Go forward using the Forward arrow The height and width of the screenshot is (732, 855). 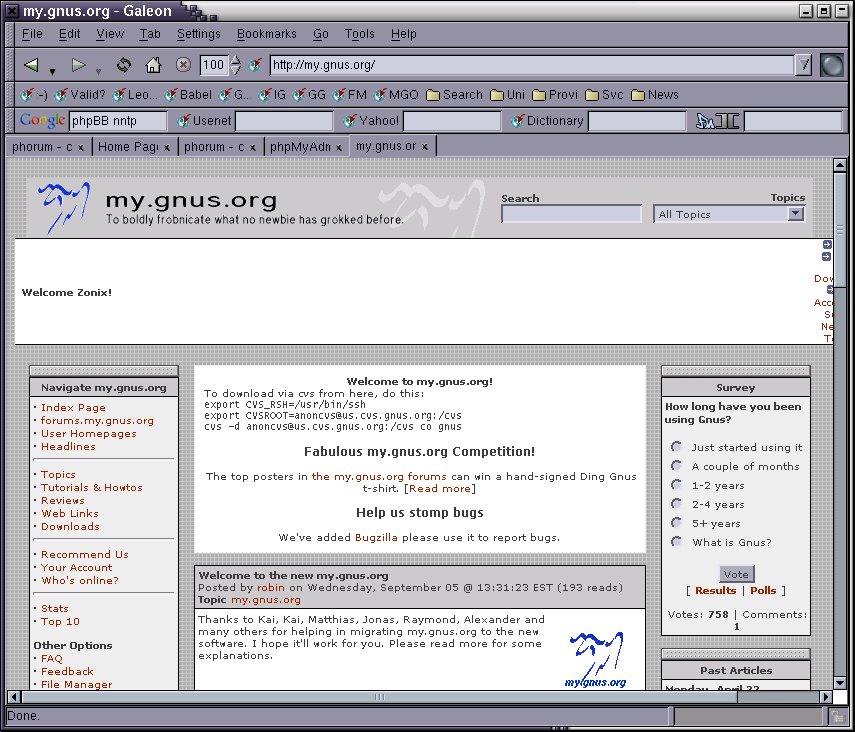(x=79, y=65)
